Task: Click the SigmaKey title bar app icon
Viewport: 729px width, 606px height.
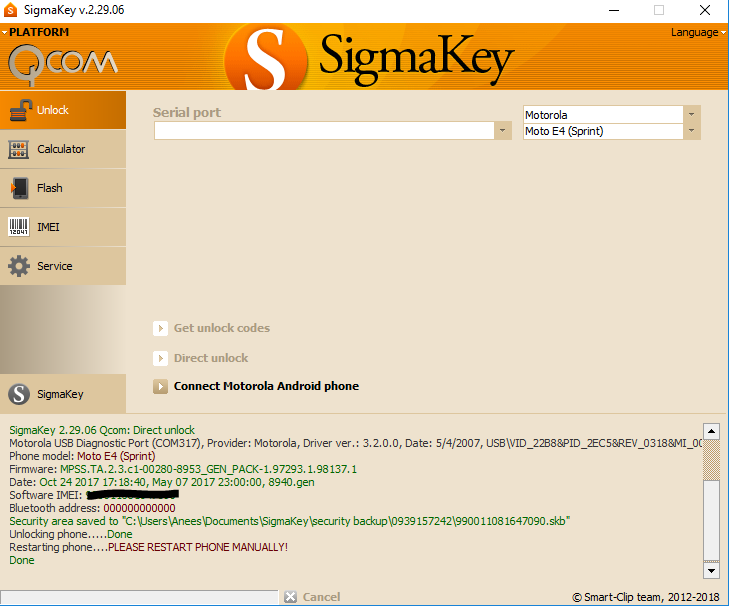Action: click(x=10, y=10)
